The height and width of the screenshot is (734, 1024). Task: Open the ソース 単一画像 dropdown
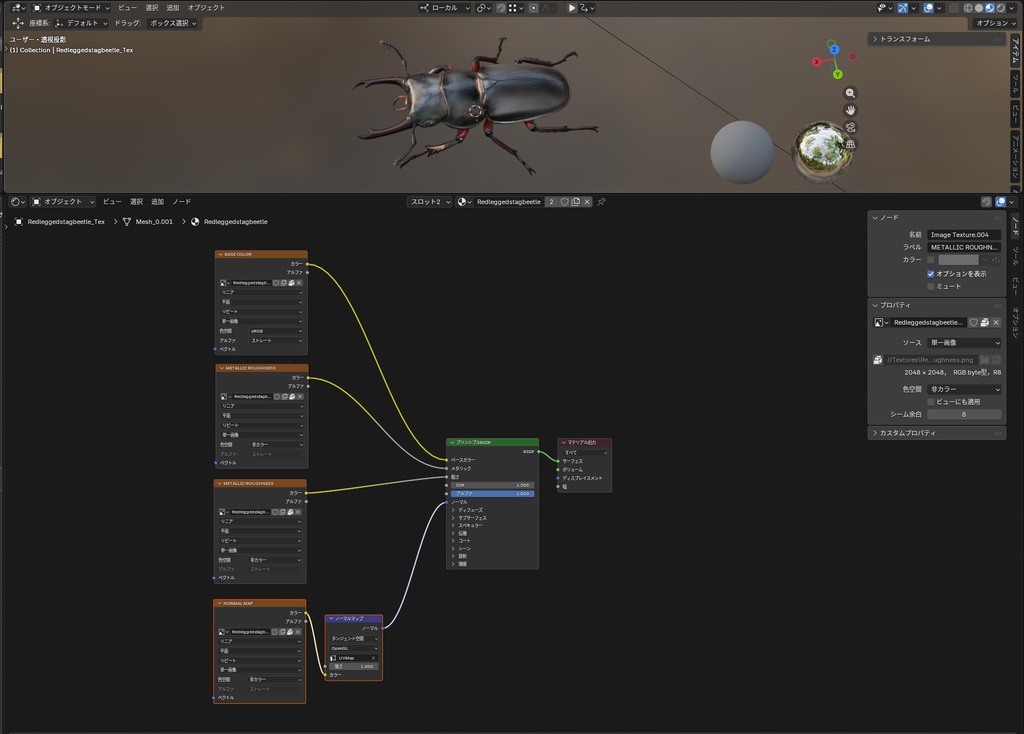coord(964,343)
